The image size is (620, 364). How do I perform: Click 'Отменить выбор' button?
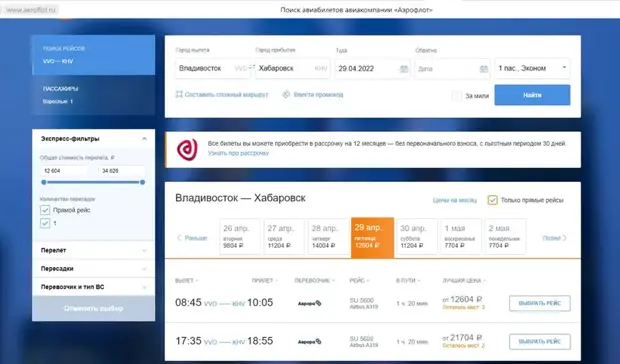[x=93, y=308]
